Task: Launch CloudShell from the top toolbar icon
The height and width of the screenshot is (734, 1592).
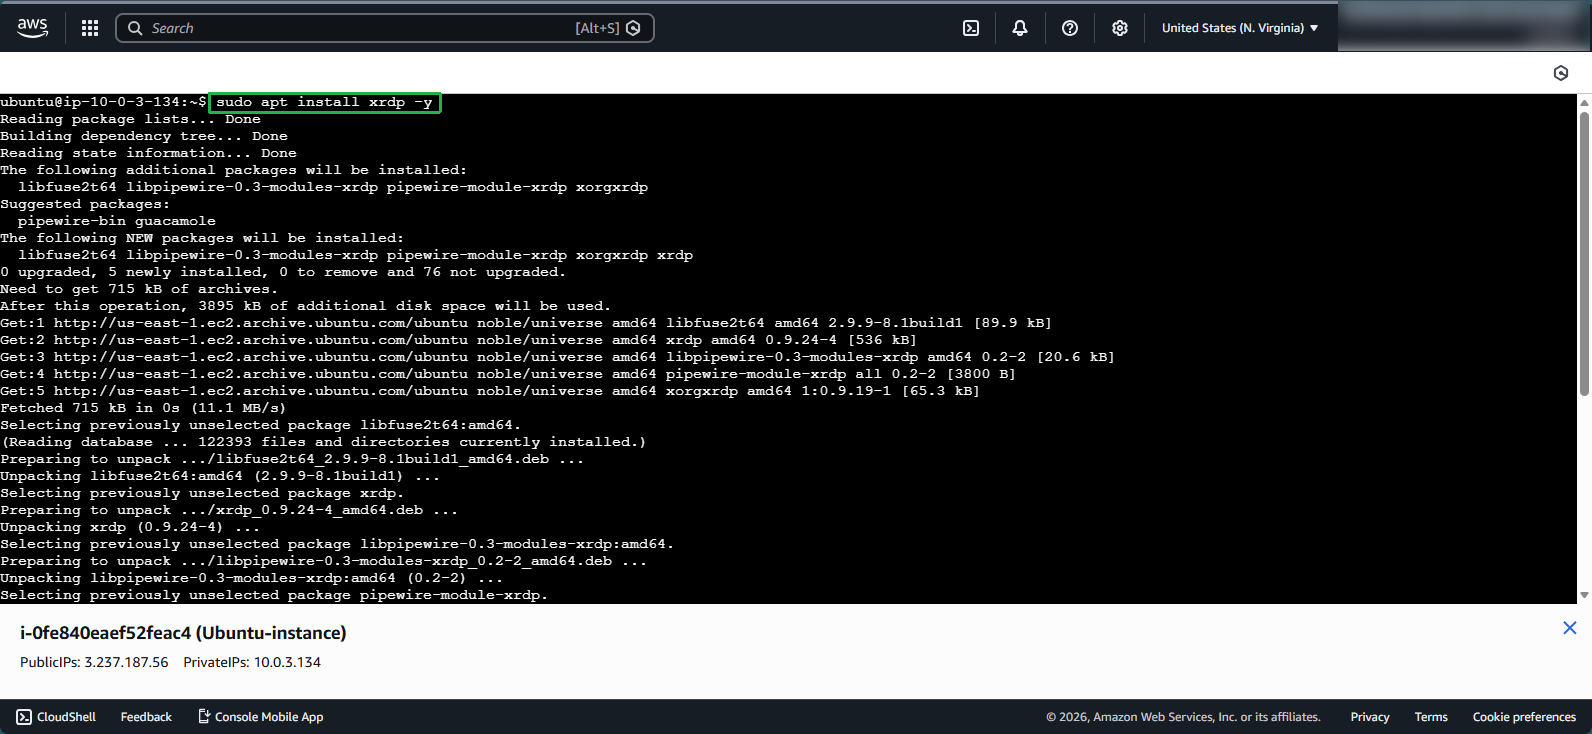Action: click(x=971, y=28)
